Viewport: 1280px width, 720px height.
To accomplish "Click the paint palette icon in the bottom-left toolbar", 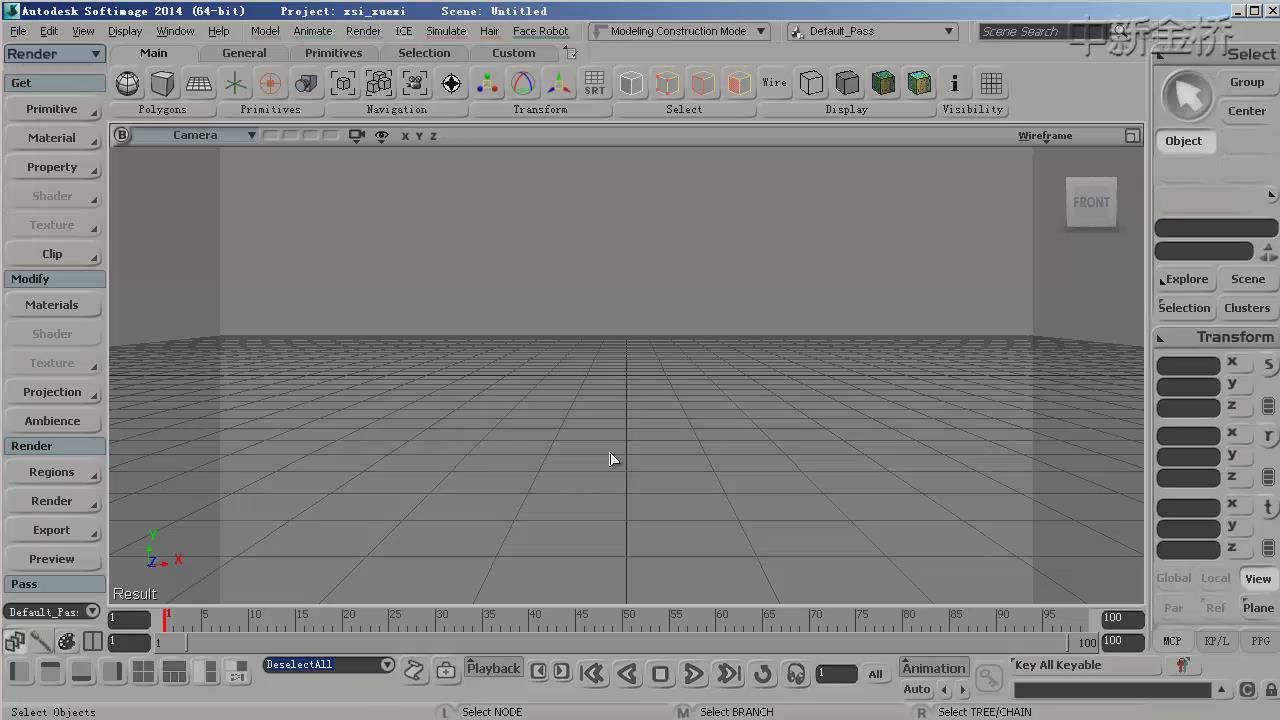I will click(x=67, y=641).
